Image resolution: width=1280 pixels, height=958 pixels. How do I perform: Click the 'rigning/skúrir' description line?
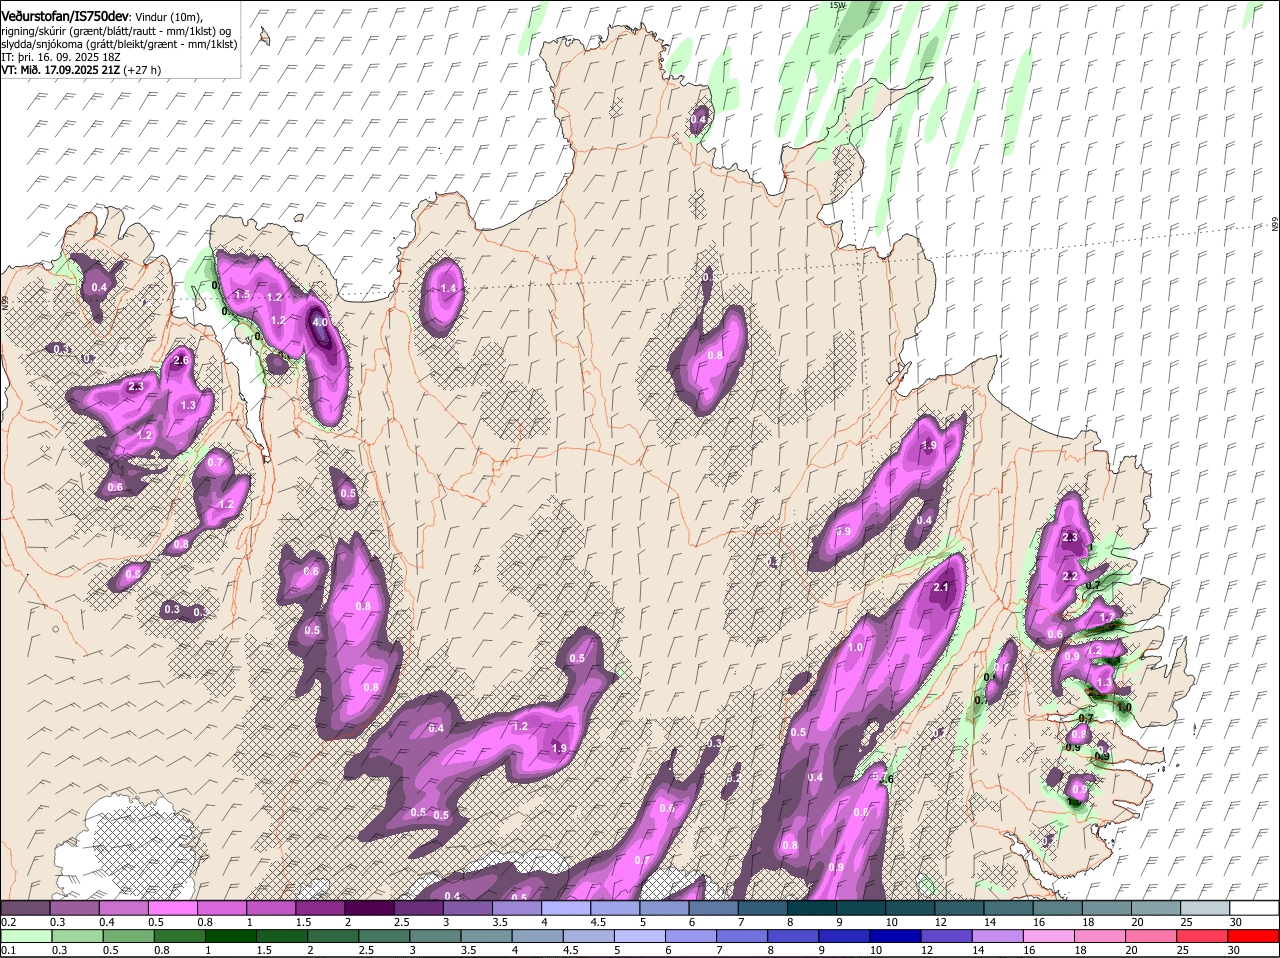(117, 31)
